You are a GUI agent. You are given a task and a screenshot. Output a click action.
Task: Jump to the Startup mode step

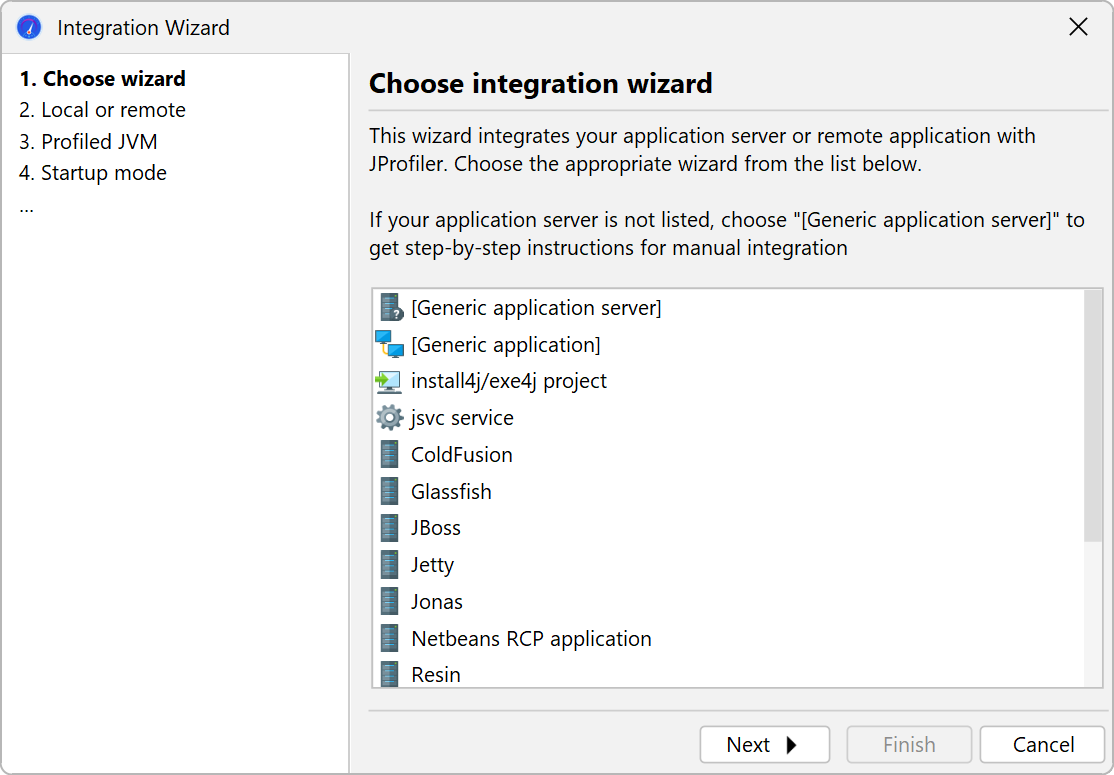pos(93,173)
